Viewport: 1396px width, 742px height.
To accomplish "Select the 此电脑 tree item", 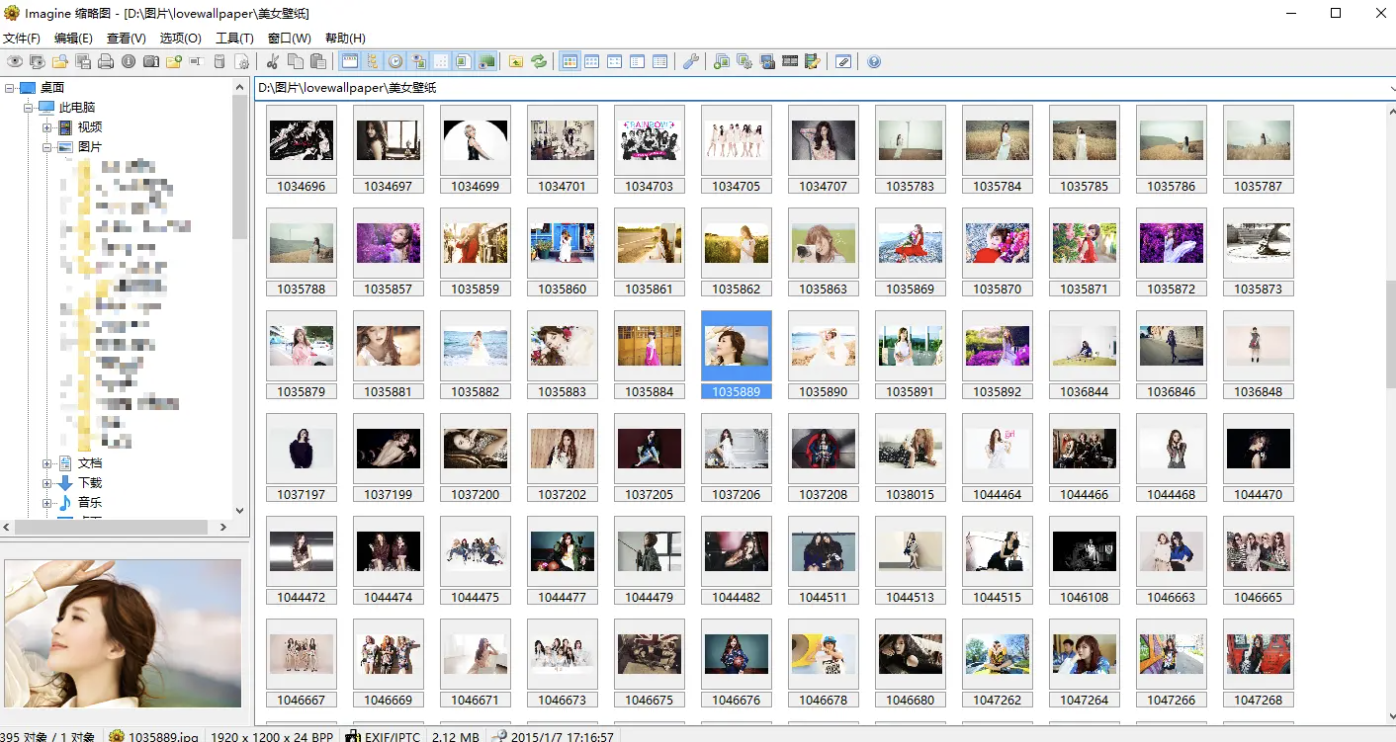I will coord(77,108).
